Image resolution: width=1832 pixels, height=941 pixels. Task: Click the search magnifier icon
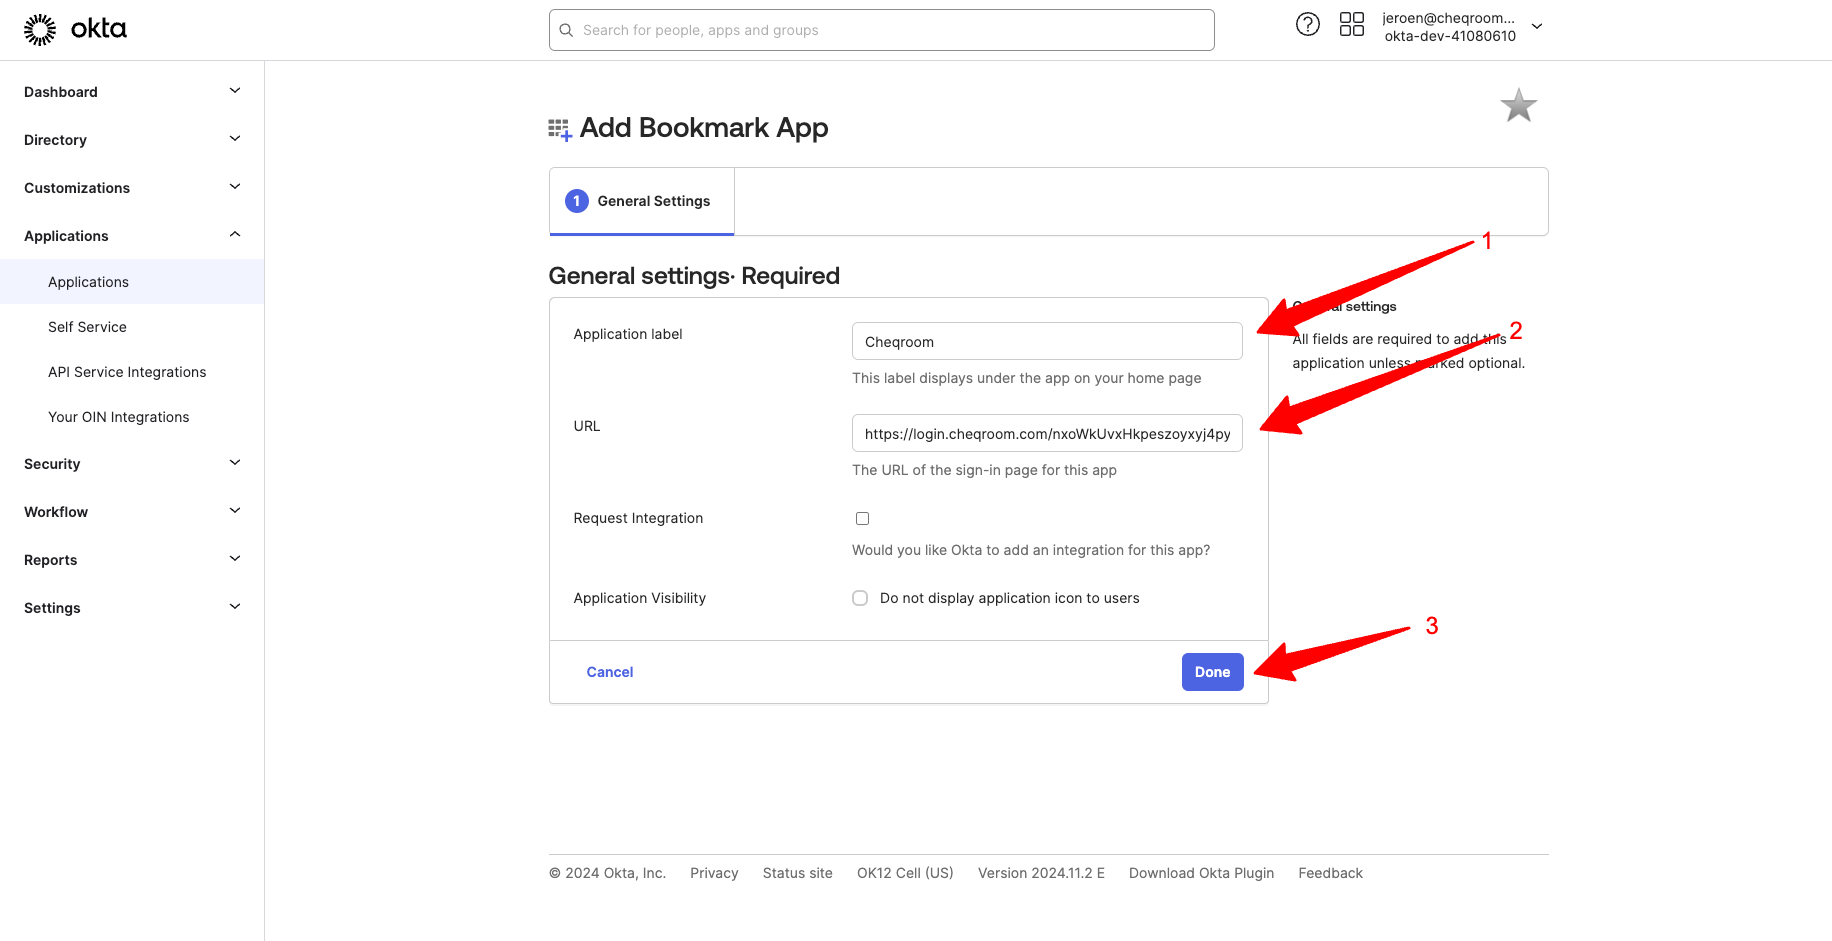[x=566, y=30]
